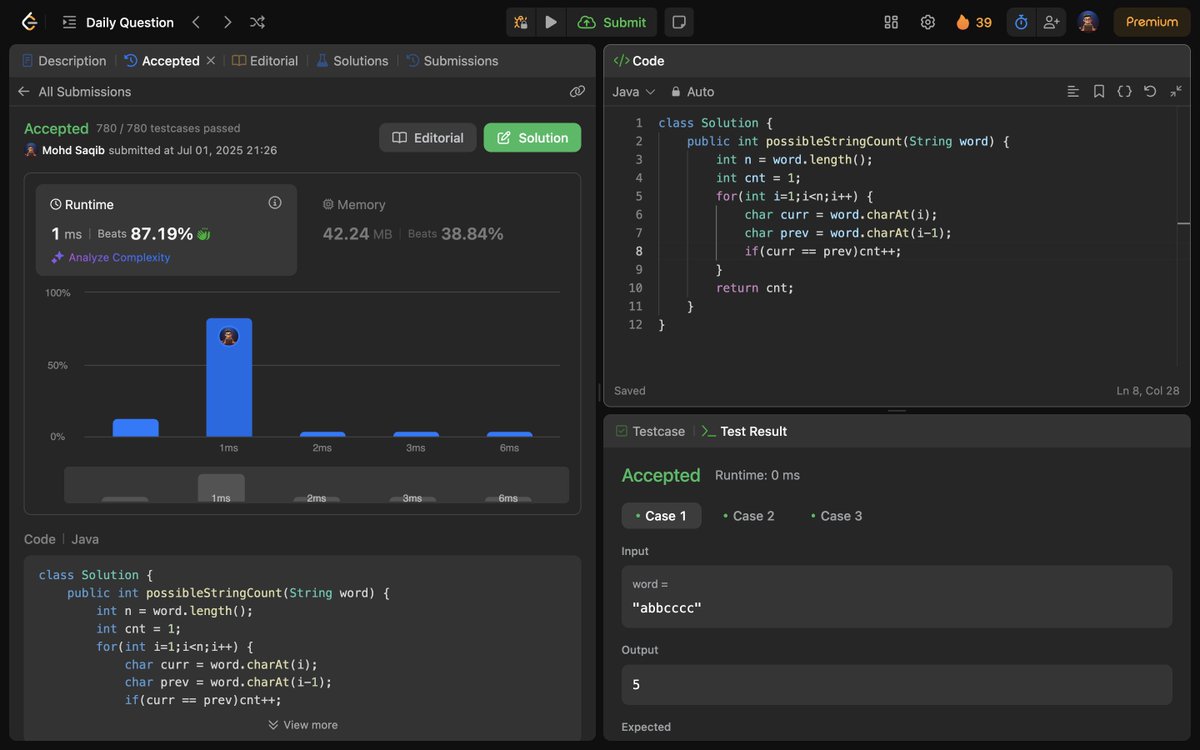
Task: Toggle the Auto lock setting
Action: coord(693,91)
